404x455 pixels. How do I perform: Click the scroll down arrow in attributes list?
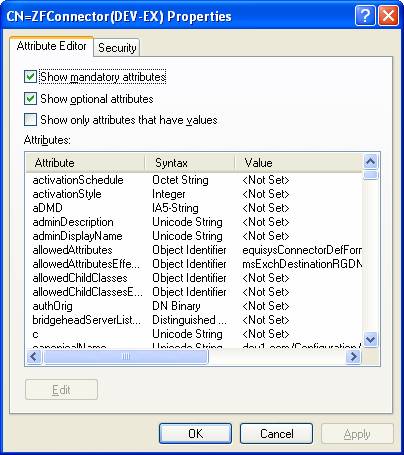370,340
